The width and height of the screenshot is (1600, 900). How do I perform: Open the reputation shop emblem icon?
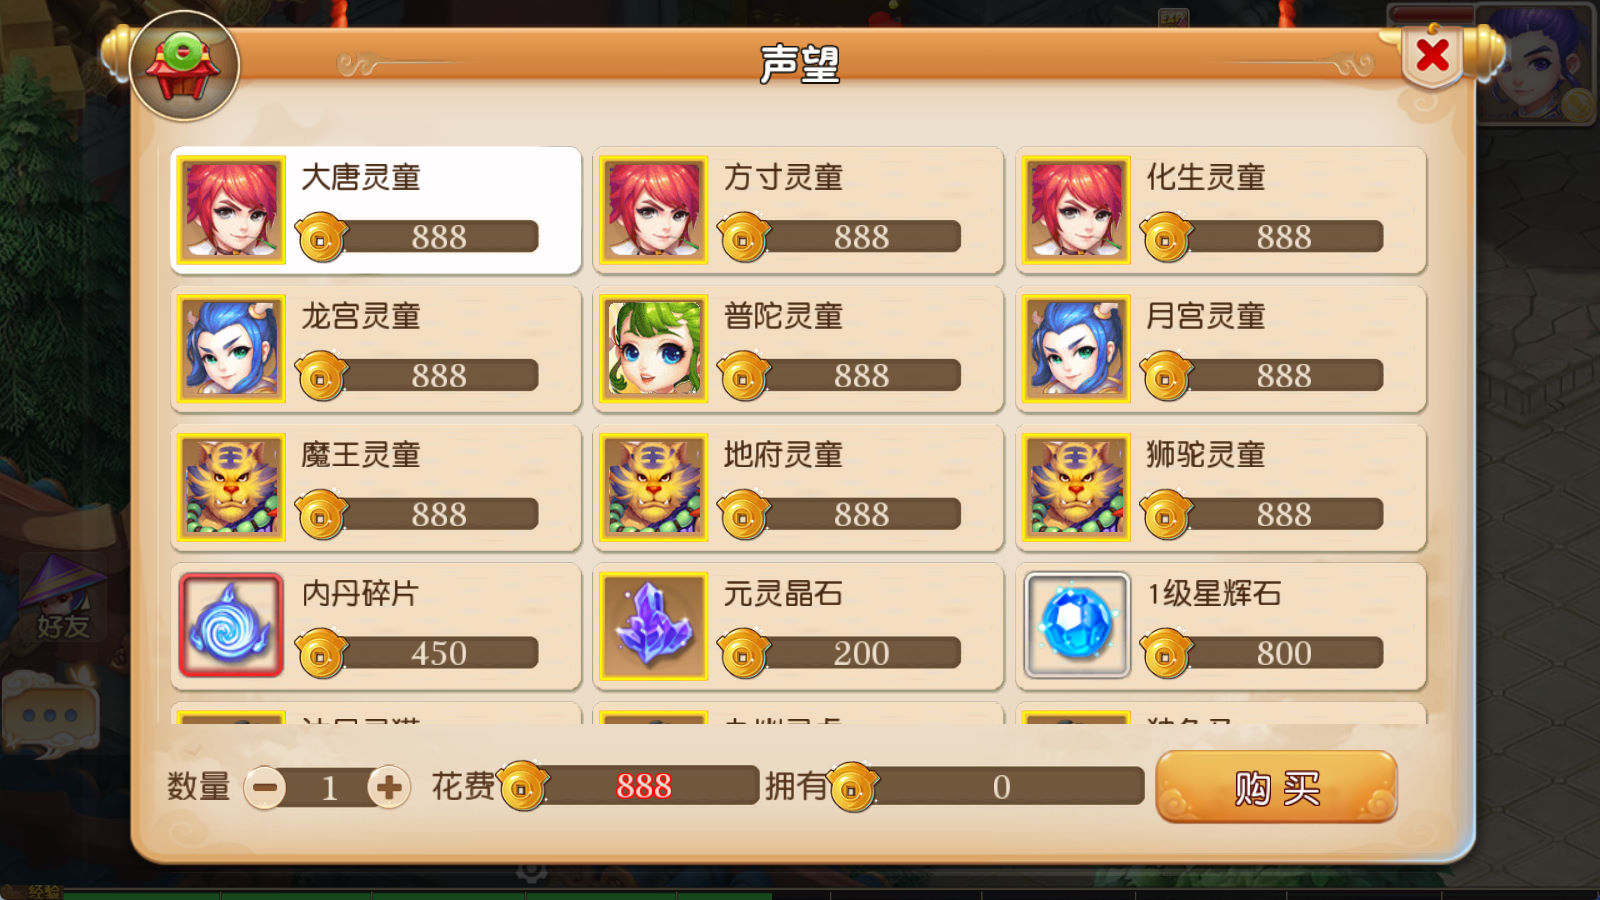click(x=184, y=66)
